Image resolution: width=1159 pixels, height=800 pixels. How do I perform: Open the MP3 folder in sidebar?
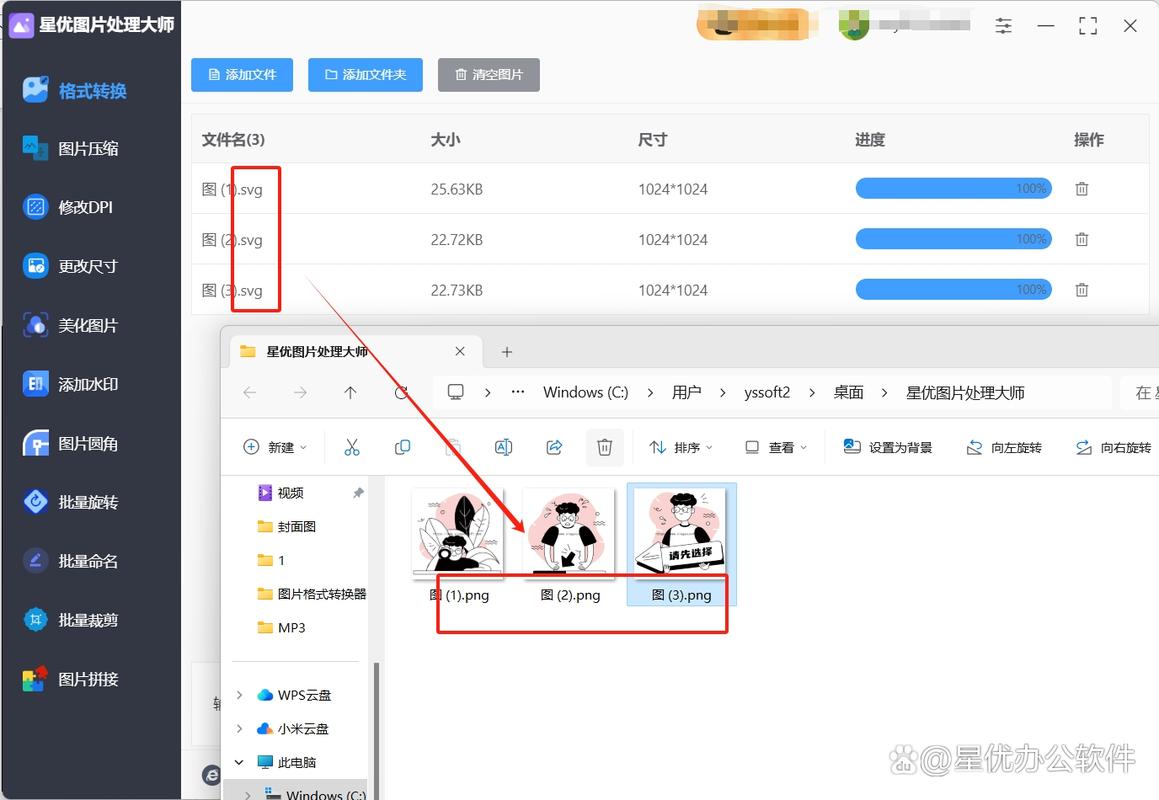click(x=283, y=627)
